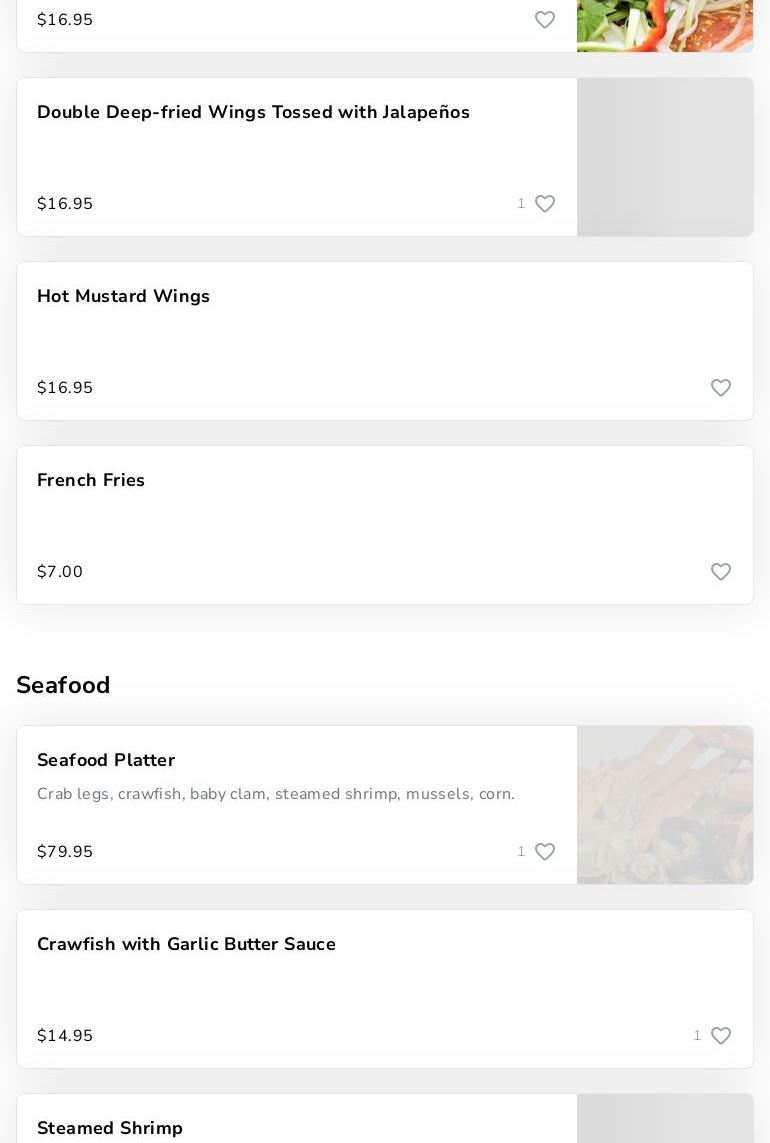
Task: Open the Hot Mustard Wings item
Action: [x=123, y=297]
